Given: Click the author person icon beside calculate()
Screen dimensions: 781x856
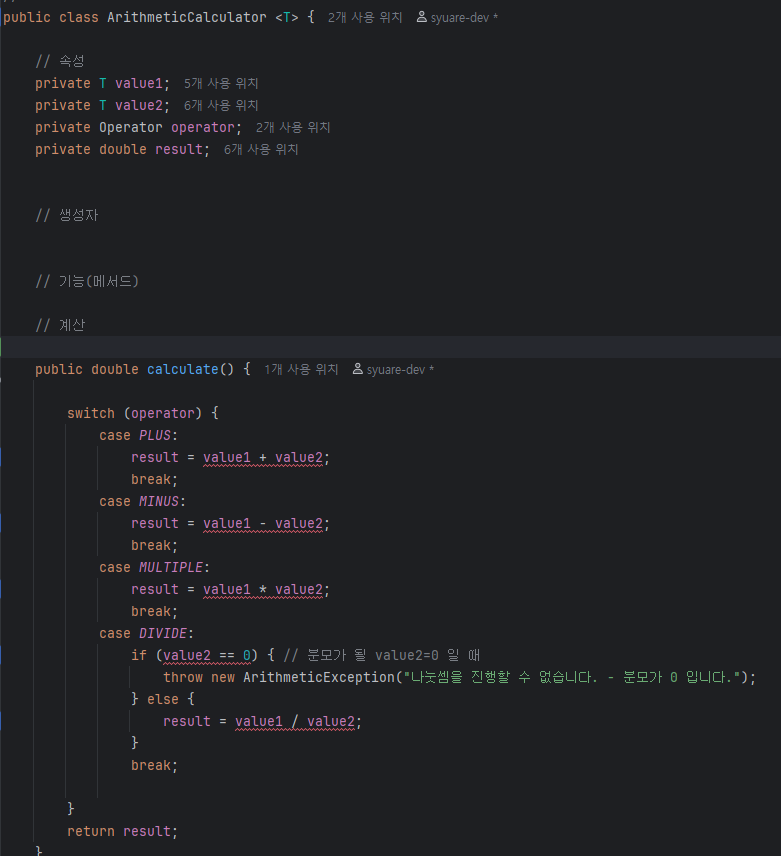Looking at the screenshot, I should click(x=357, y=369).
